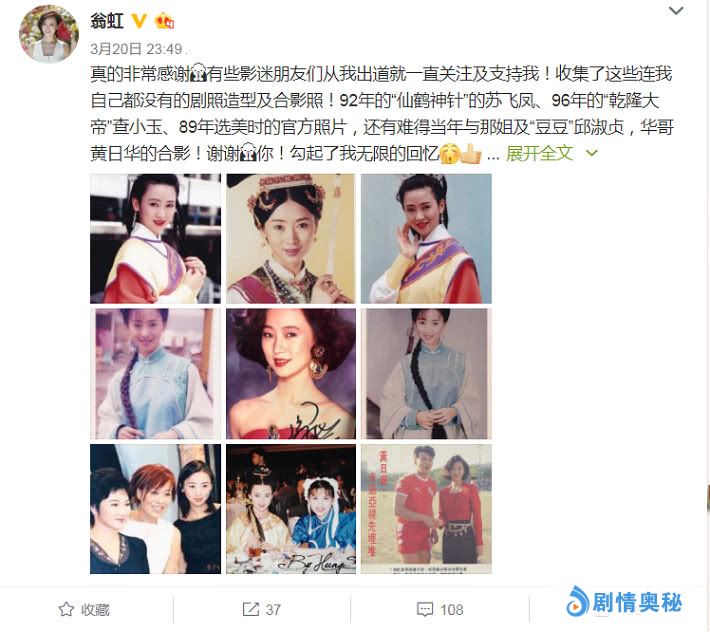Click the crown membership badge
710x632 pixels.
coord(164,20)
